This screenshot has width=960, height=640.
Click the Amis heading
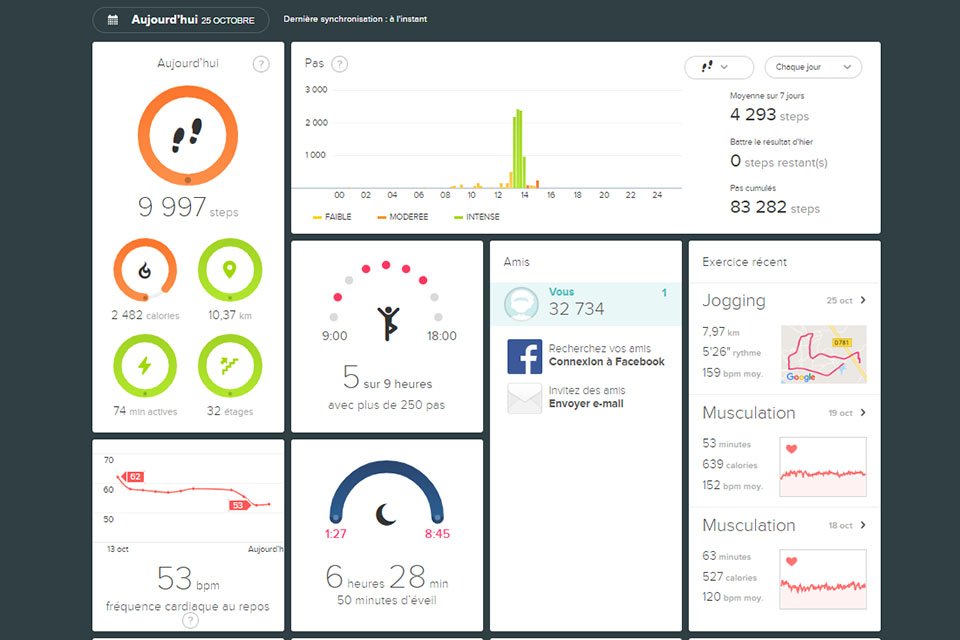coord(517,262)
